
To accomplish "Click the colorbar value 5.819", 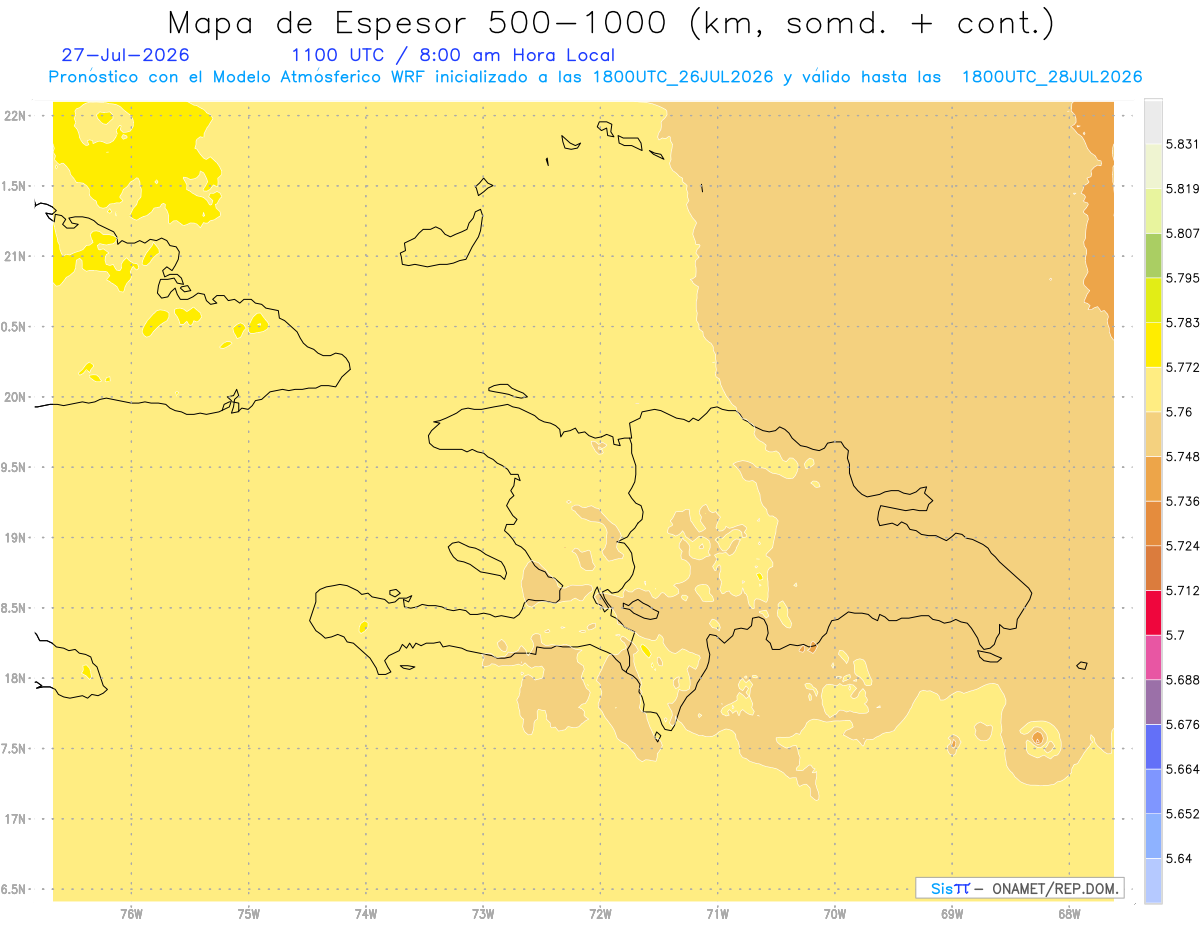I will [1182, 188].
